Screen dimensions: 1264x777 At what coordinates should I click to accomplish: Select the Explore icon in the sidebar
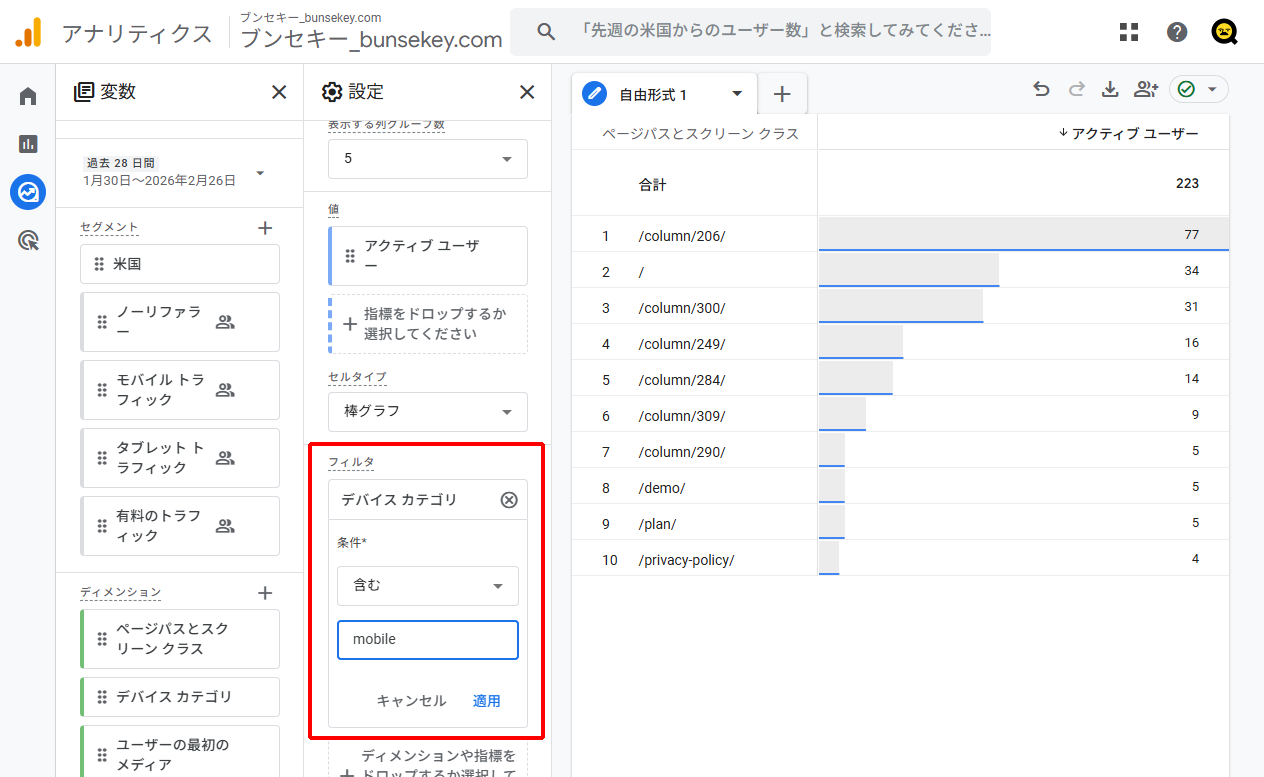(27, 192)
